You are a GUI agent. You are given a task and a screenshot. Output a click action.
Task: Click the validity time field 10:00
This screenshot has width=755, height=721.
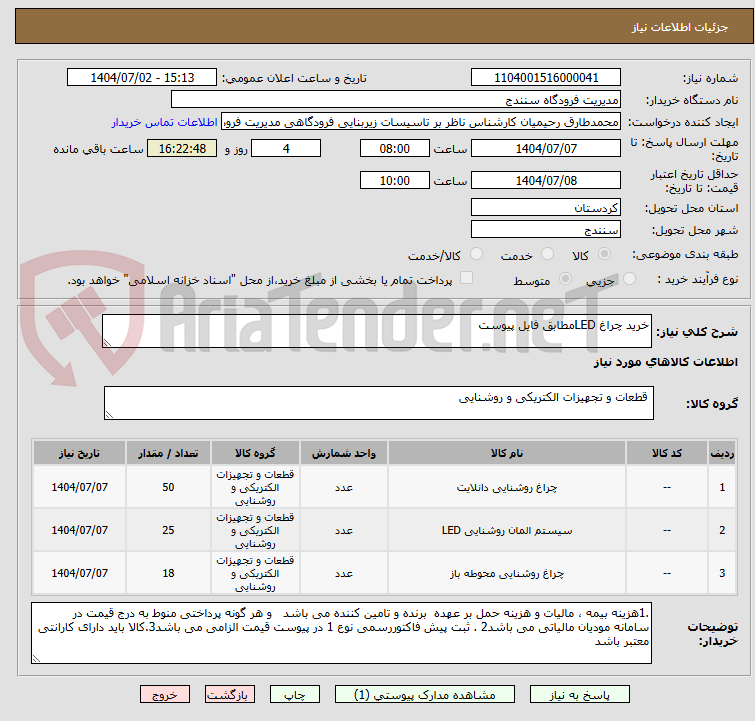(x=394, y=180)
